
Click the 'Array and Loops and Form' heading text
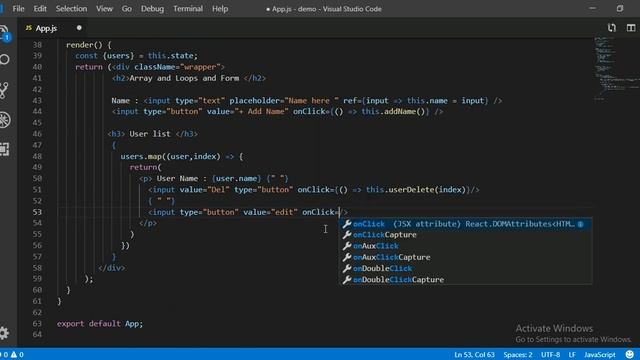[x=184, y=78]
